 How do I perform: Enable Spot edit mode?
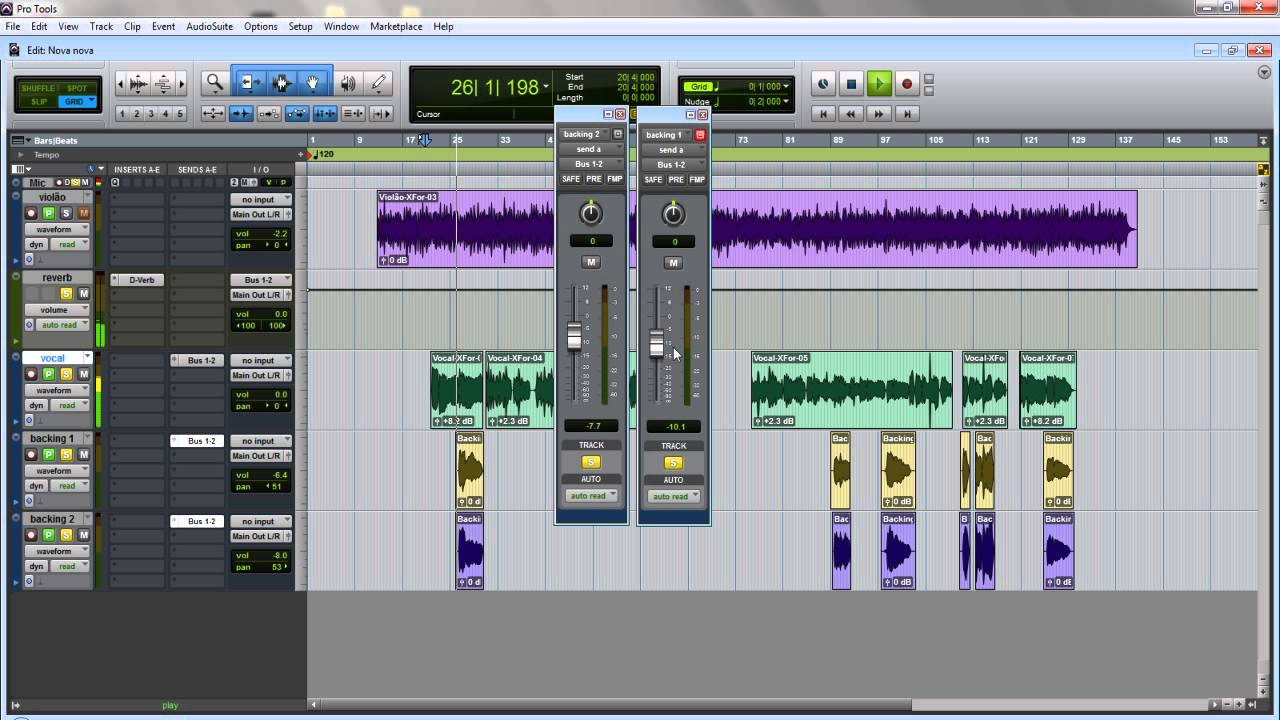[77, 88]
